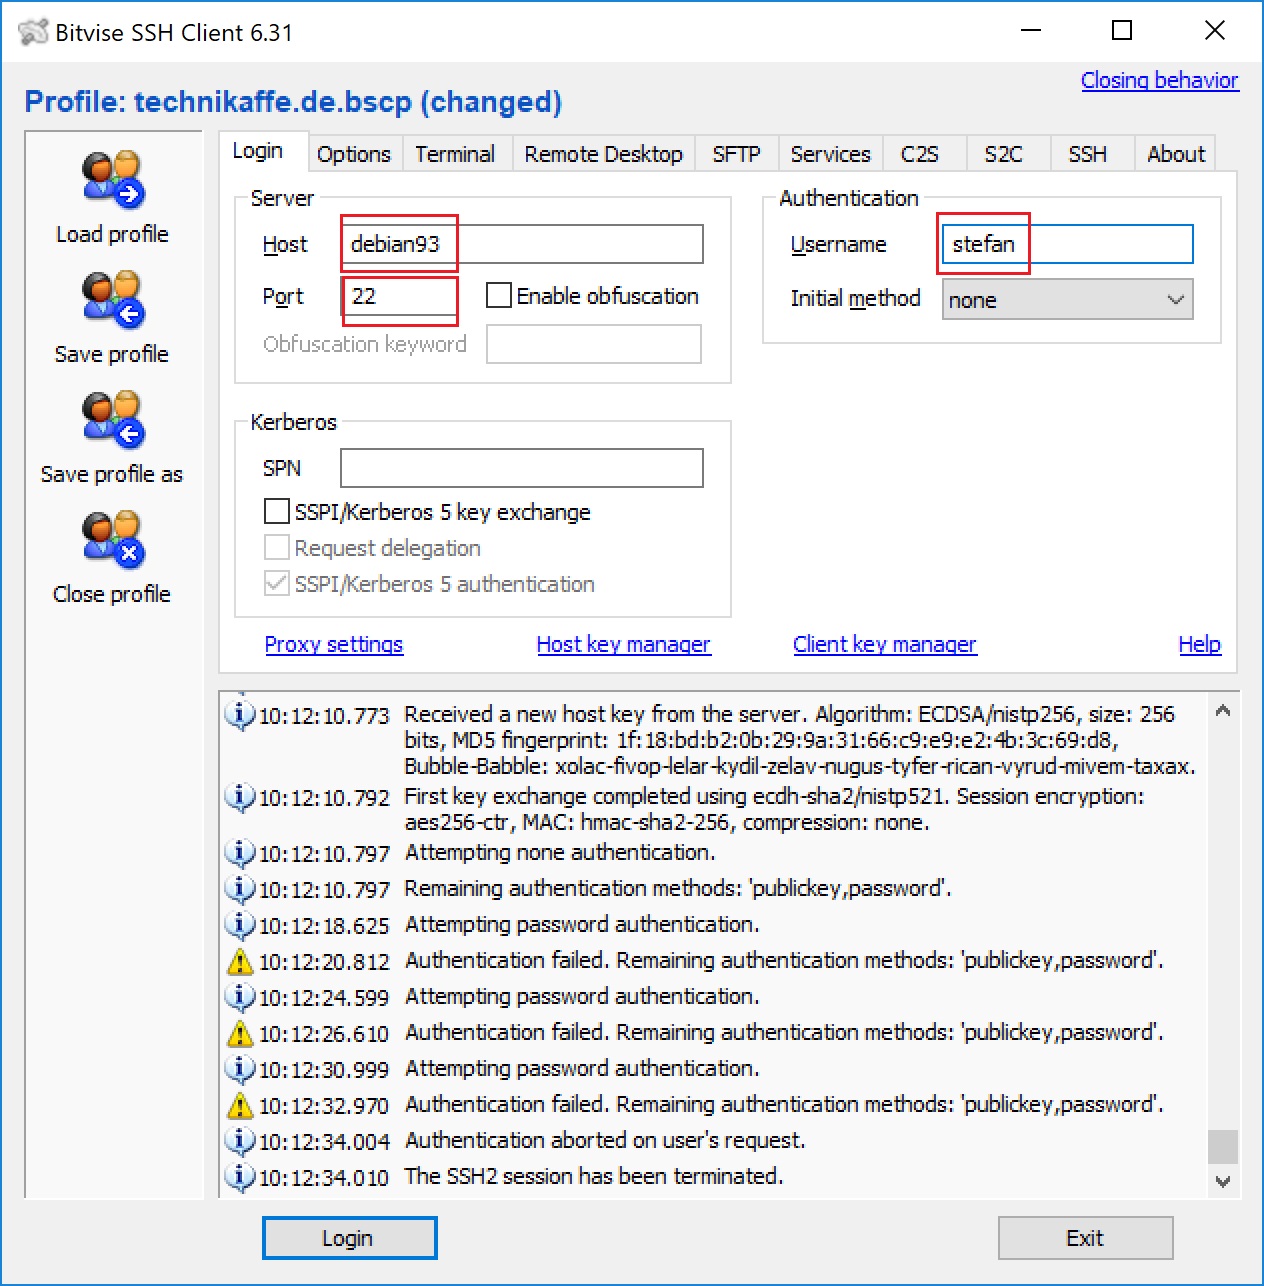1264x1286 pixels.
Task: Click the Save profile as icon
Action: point(113,419)
